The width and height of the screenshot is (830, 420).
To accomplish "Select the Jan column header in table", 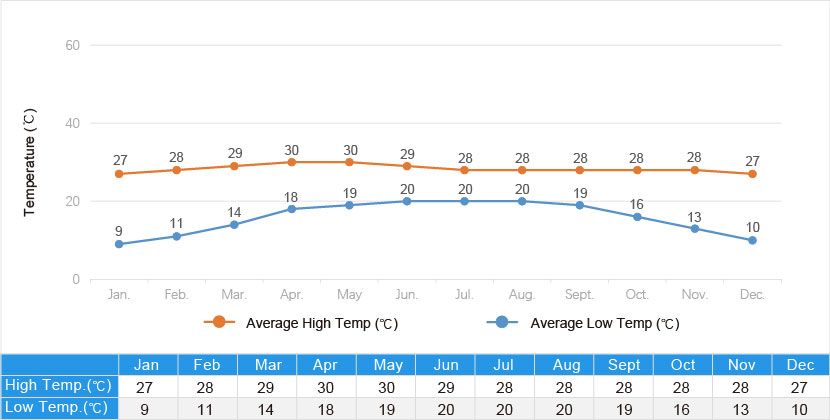I will tap(148, 364).
